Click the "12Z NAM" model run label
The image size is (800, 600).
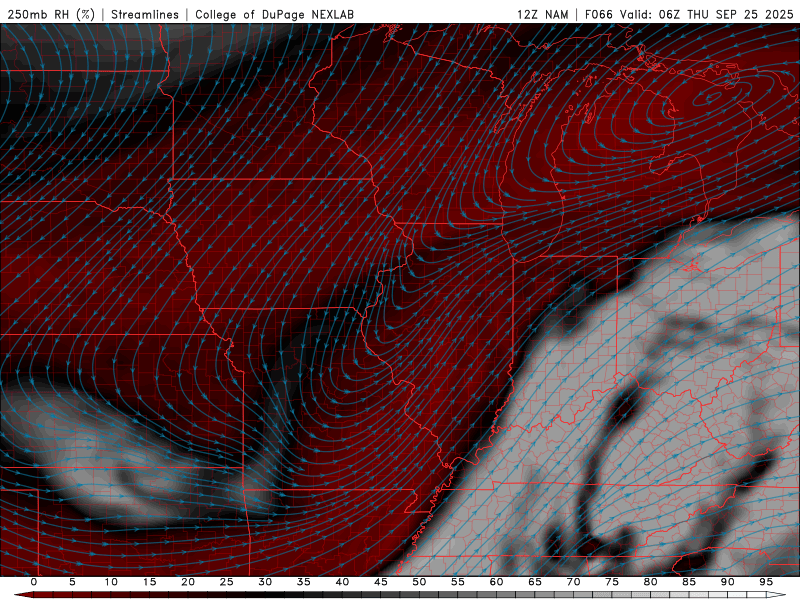click(x=542, y=14)
